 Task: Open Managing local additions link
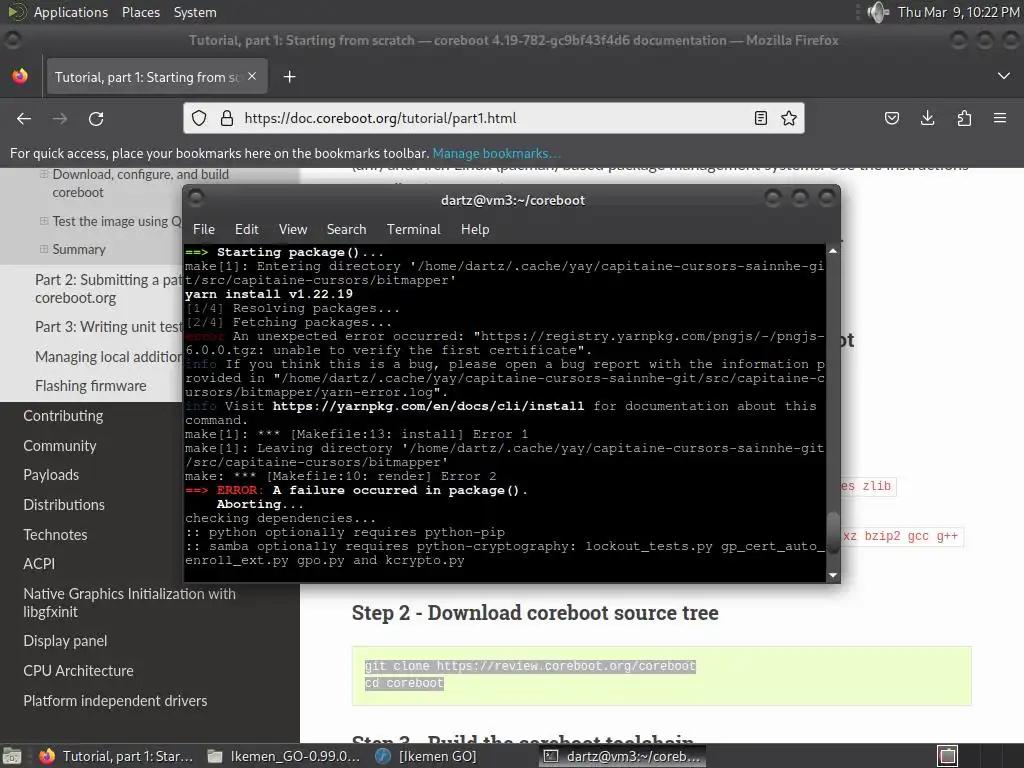[108, 357]
